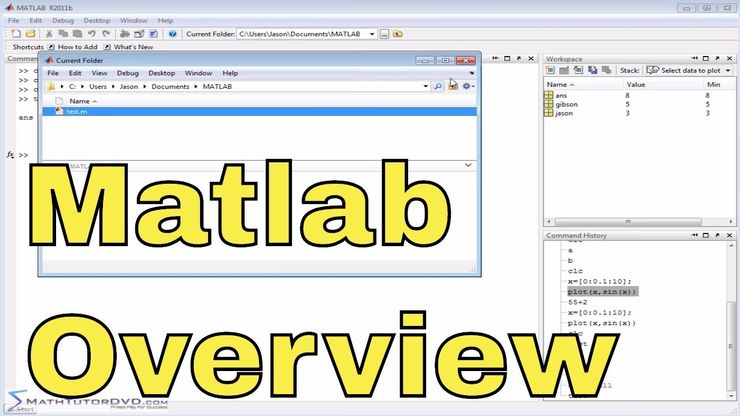Image resolution: width=740 pixels, height=416 pixels.
Task: Expand the Current Folder path dropdown in the toolbar
Action: tap(372, 33)
